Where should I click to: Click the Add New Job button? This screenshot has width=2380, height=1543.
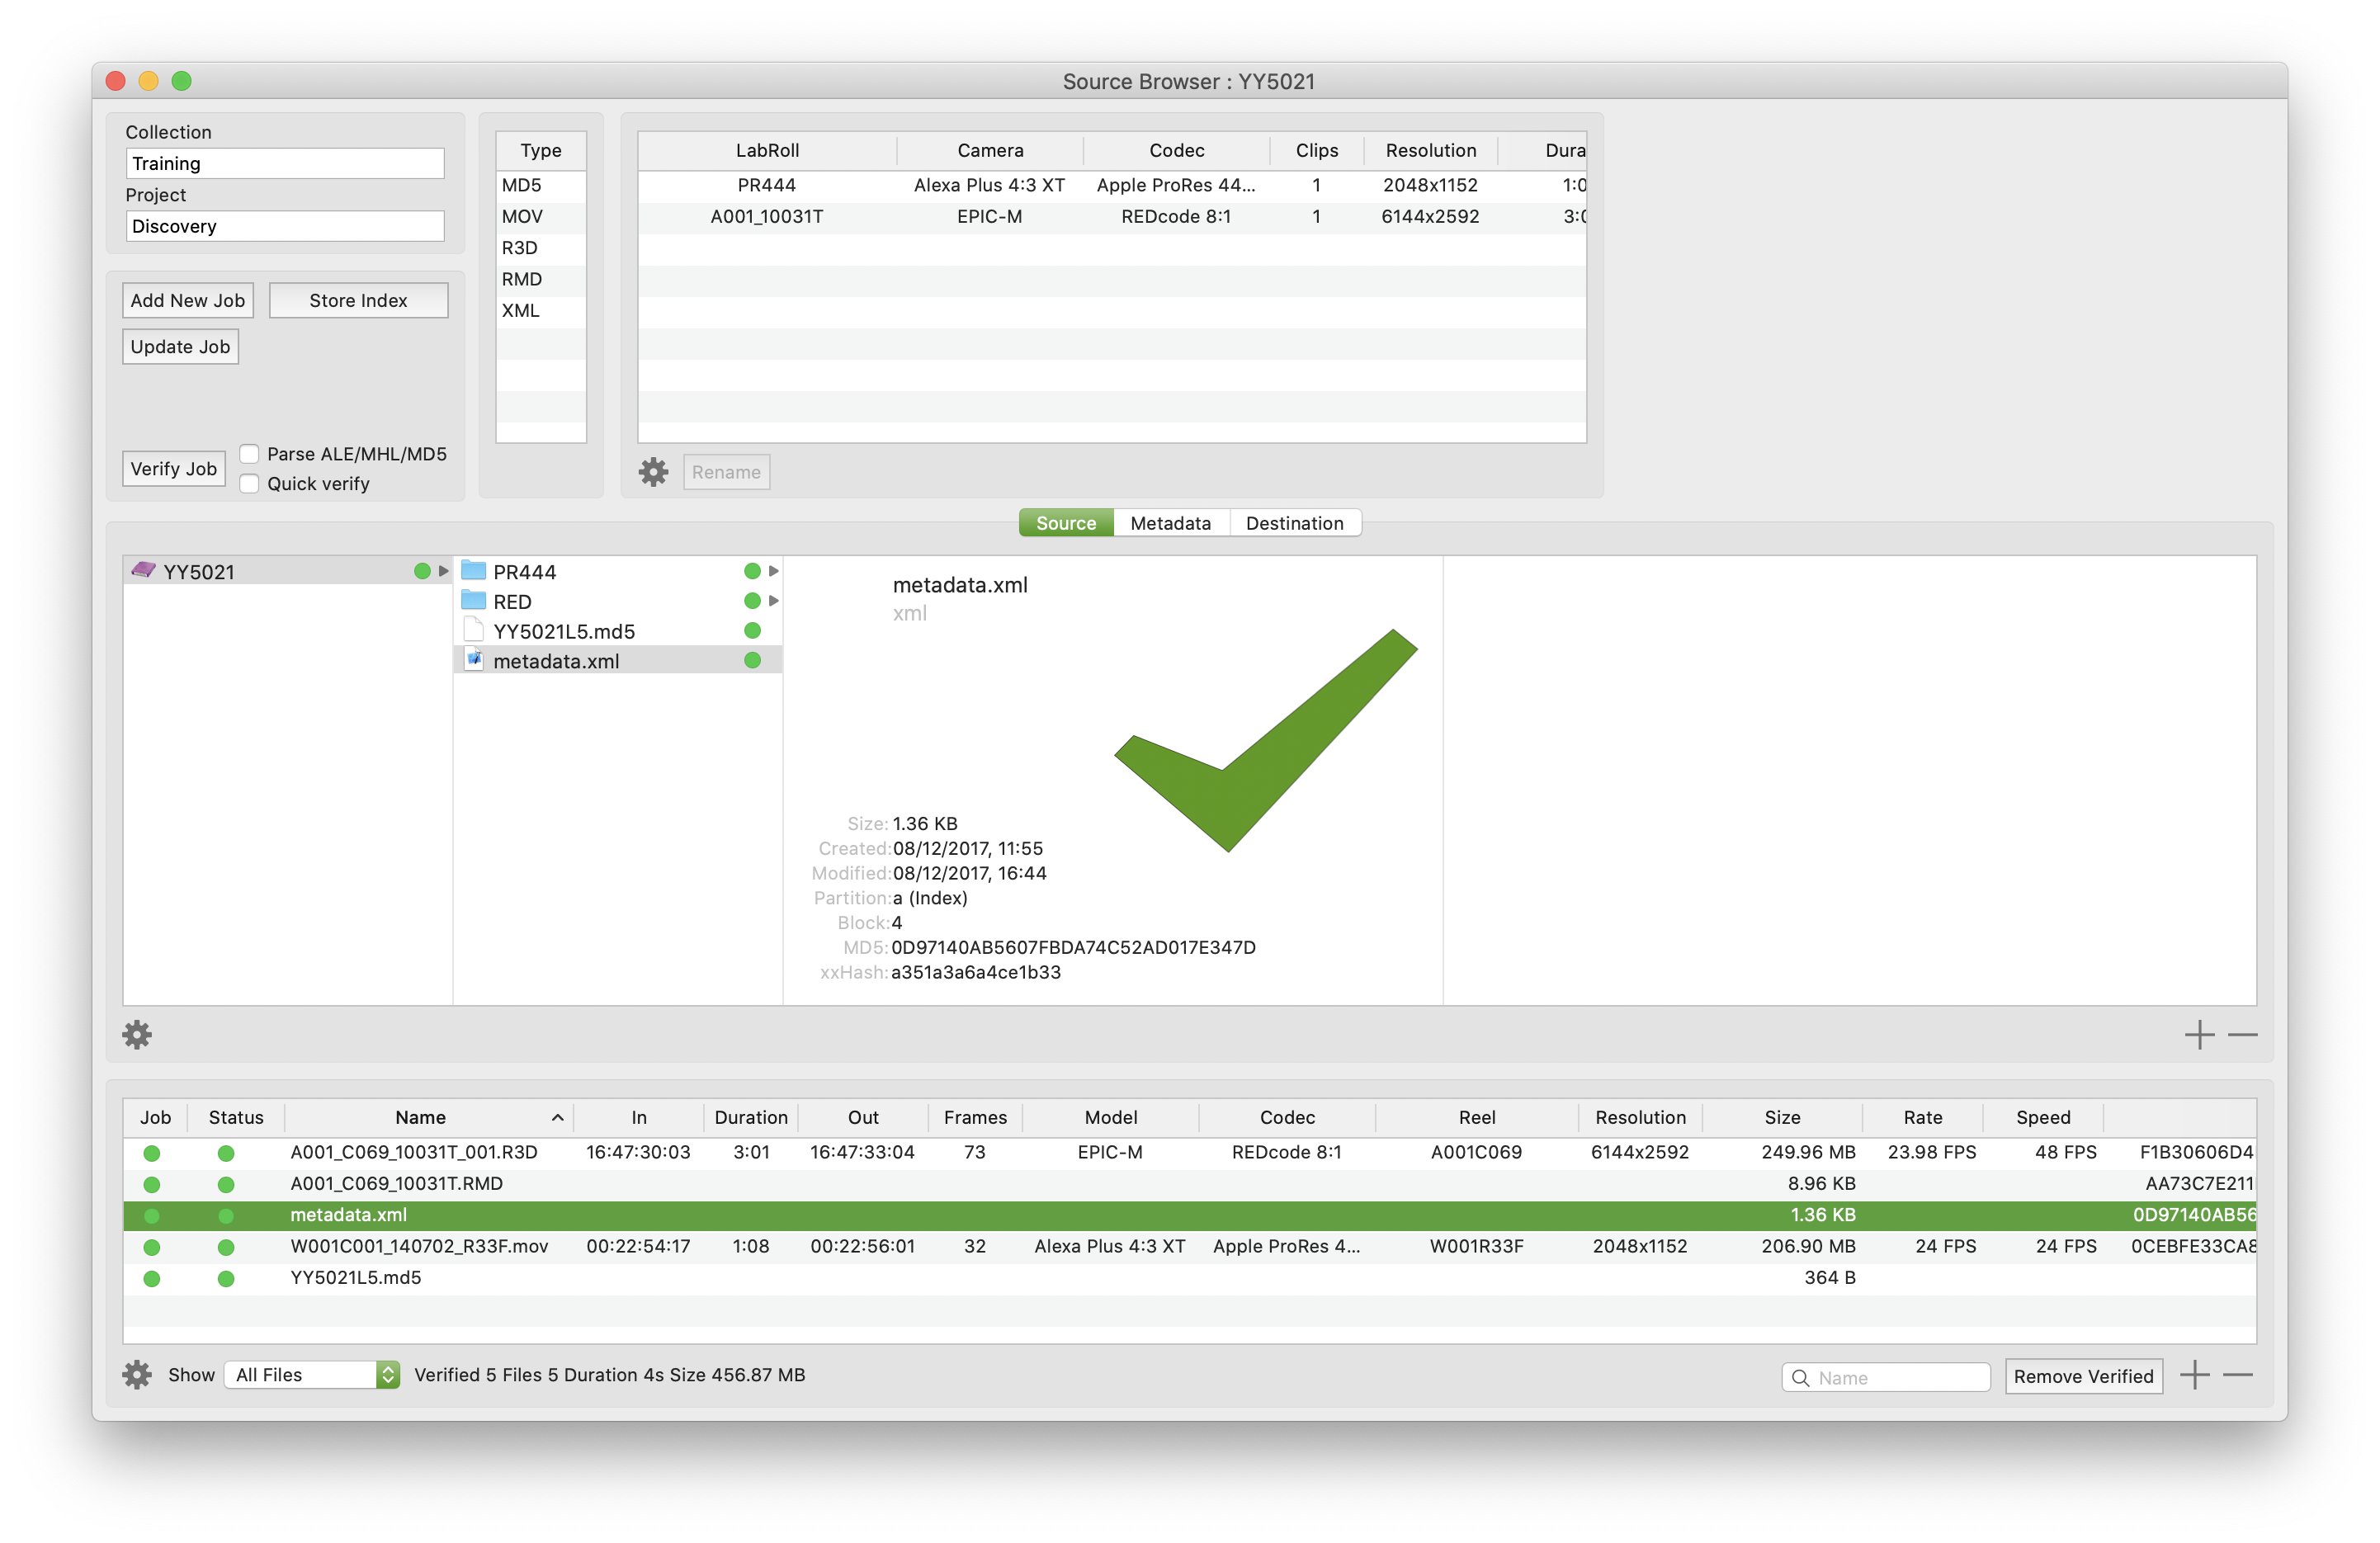click(188, 300)
